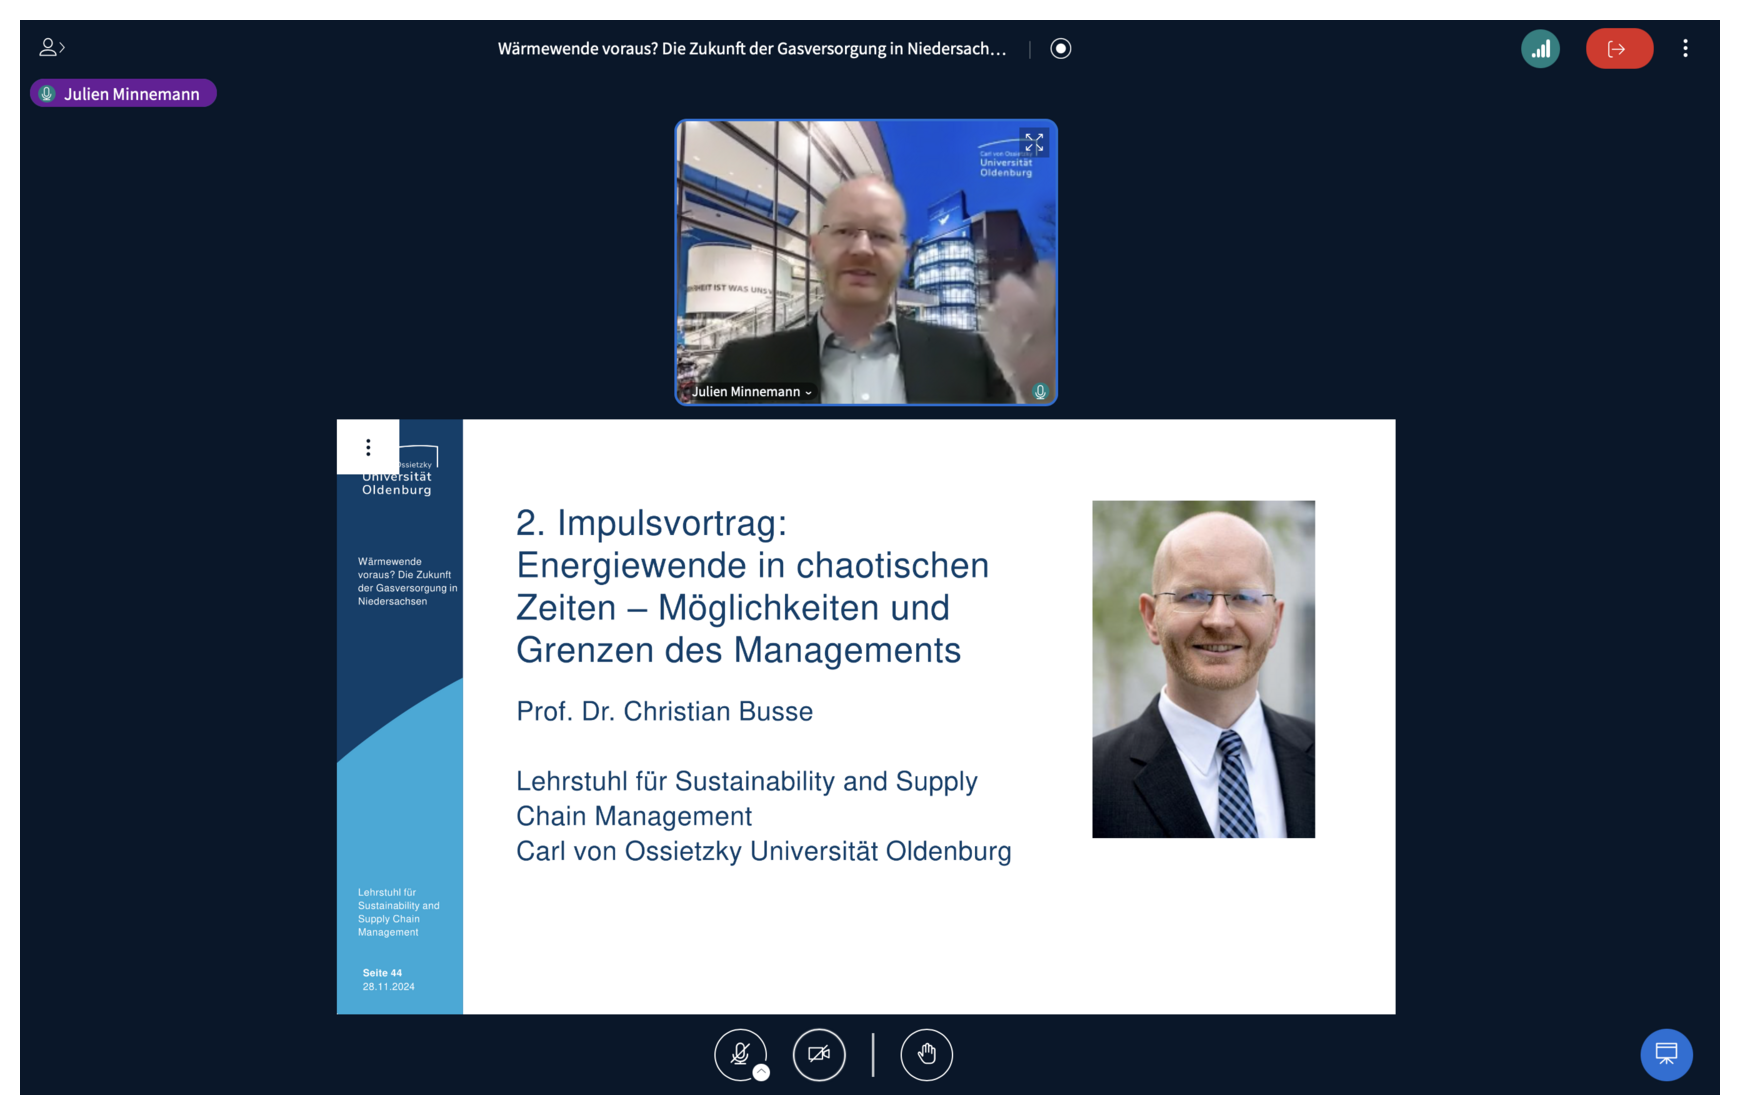
Task: Raise your hand
Action: pos(926,1054)
